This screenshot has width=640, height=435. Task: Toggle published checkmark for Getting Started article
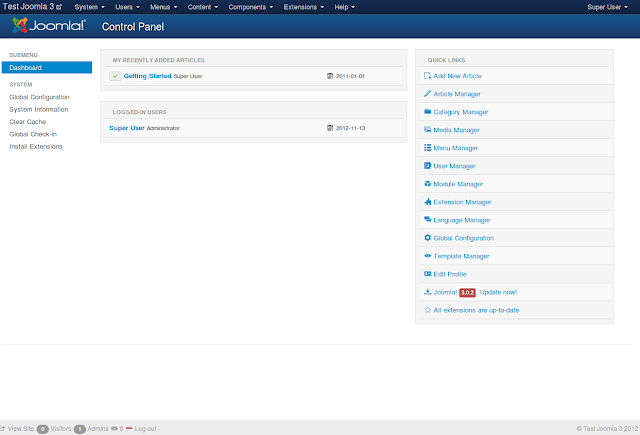pyautogui.click(x=115, y=76)
